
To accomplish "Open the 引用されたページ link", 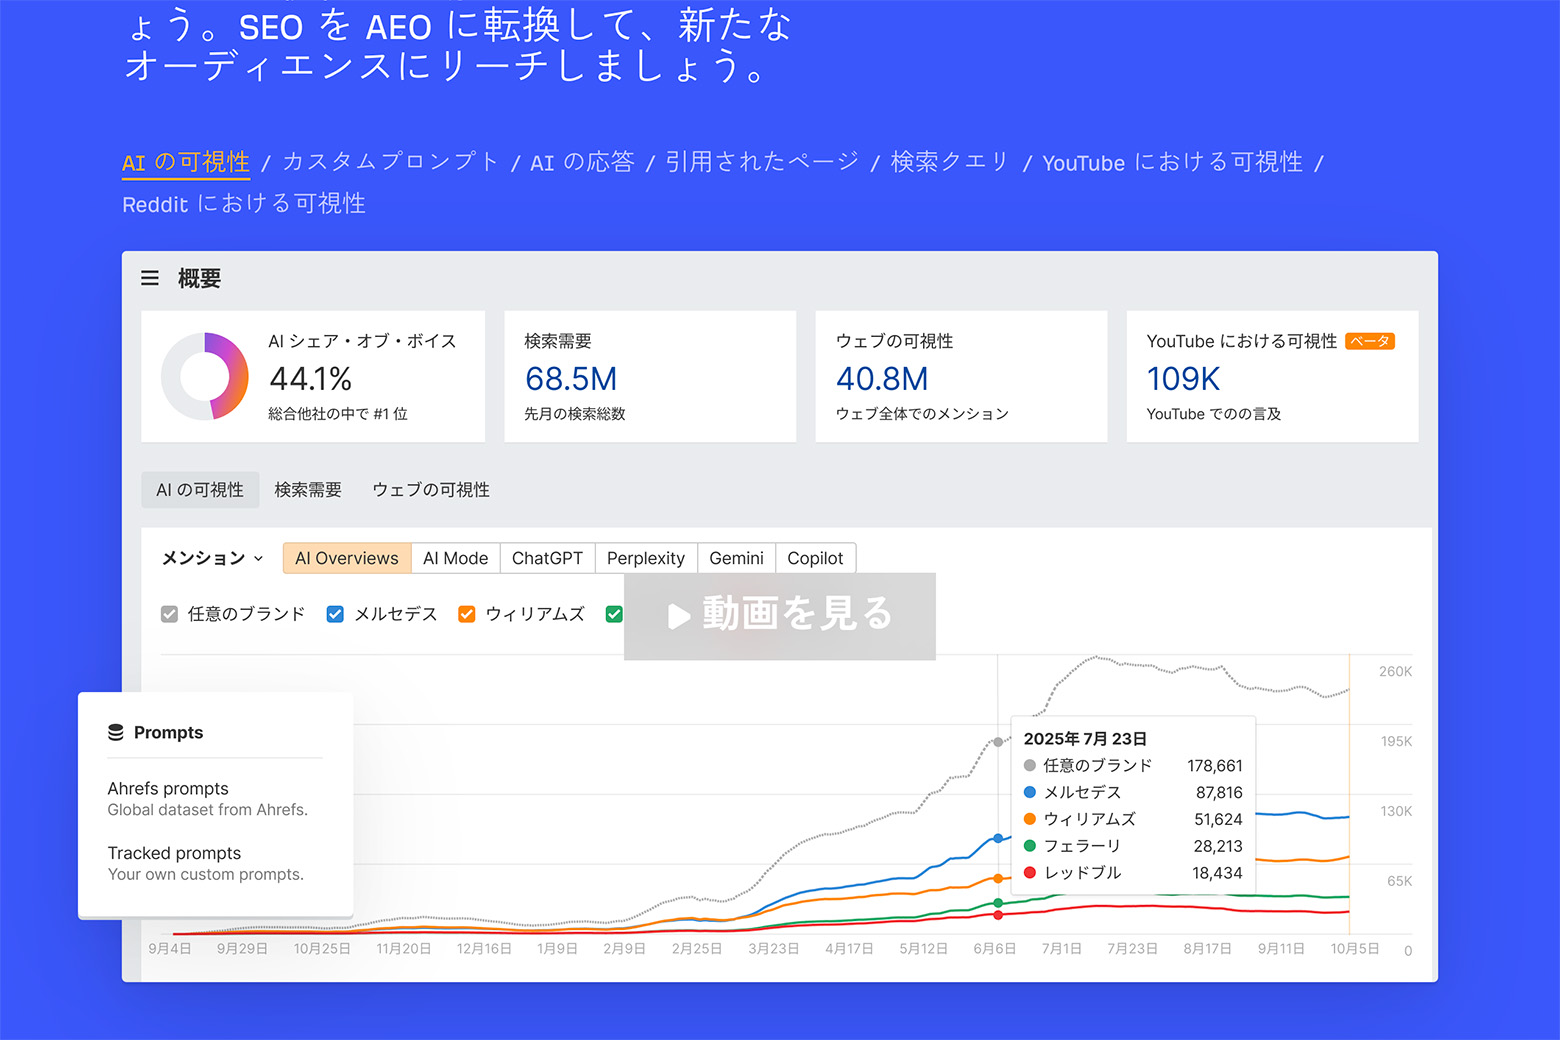I will tap(762, 162).
